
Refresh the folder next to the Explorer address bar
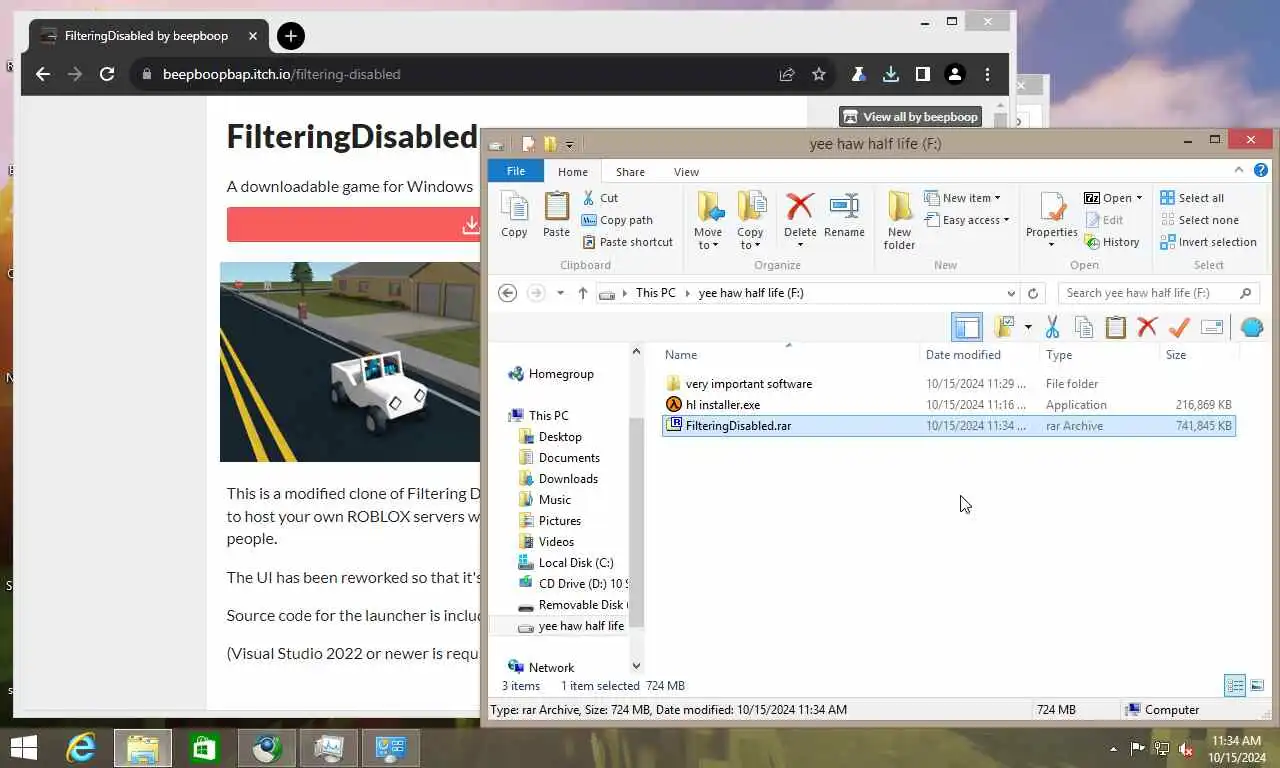[1034, 293]
